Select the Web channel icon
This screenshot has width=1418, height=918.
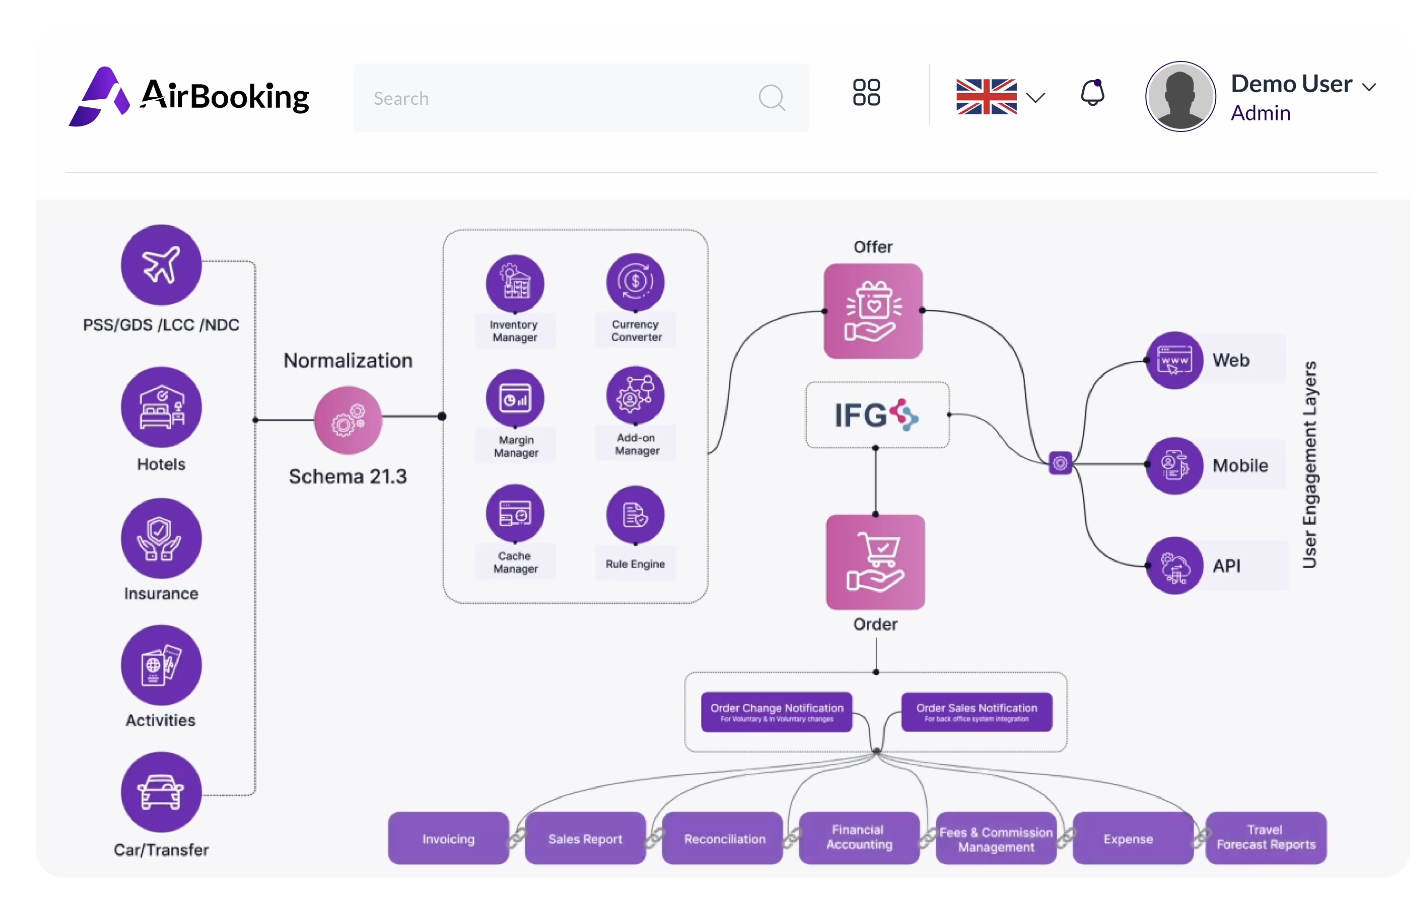click(1174, 360)
